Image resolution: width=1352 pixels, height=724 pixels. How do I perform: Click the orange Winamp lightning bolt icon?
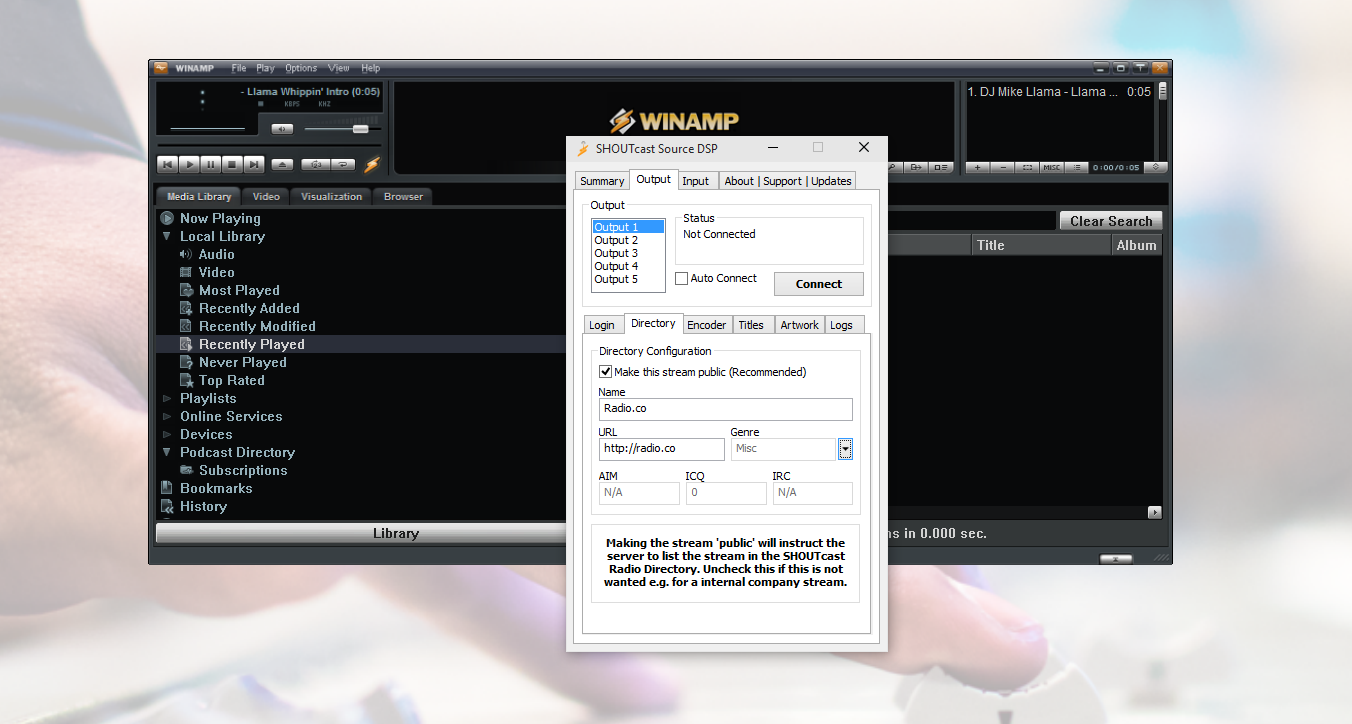coord(372,164)
